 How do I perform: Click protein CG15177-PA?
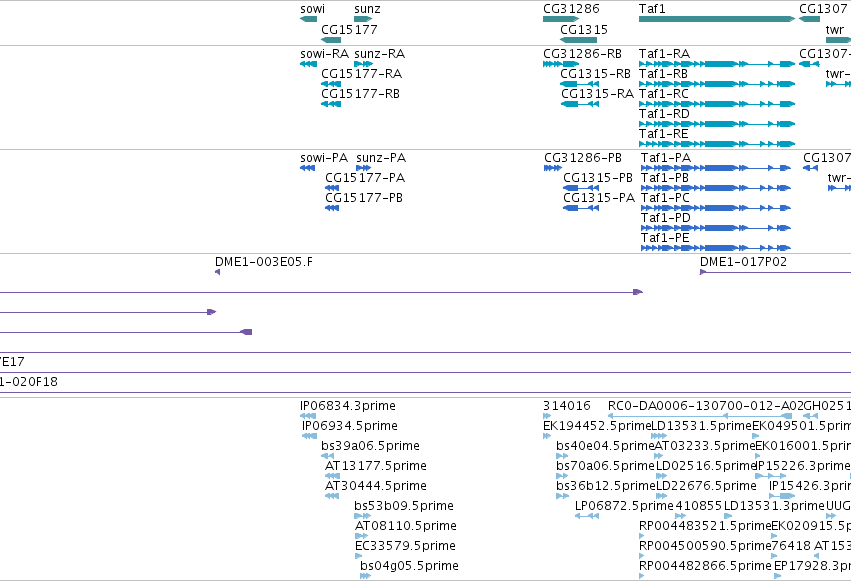[x=332, y=188]
